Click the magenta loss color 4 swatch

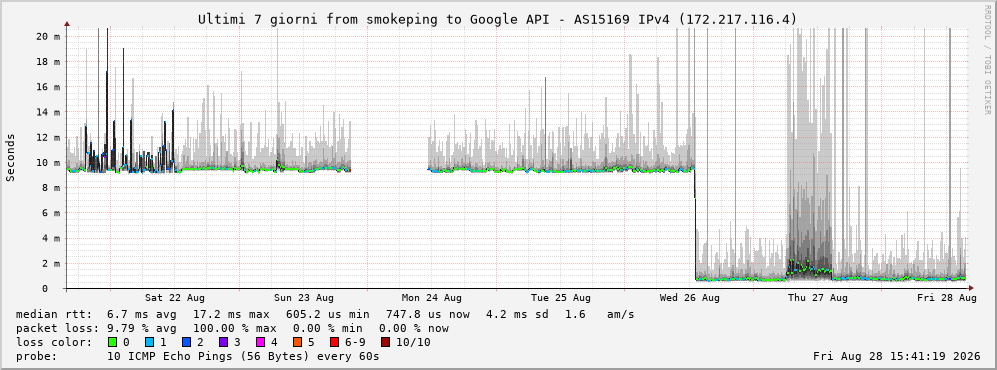(261, 342)
